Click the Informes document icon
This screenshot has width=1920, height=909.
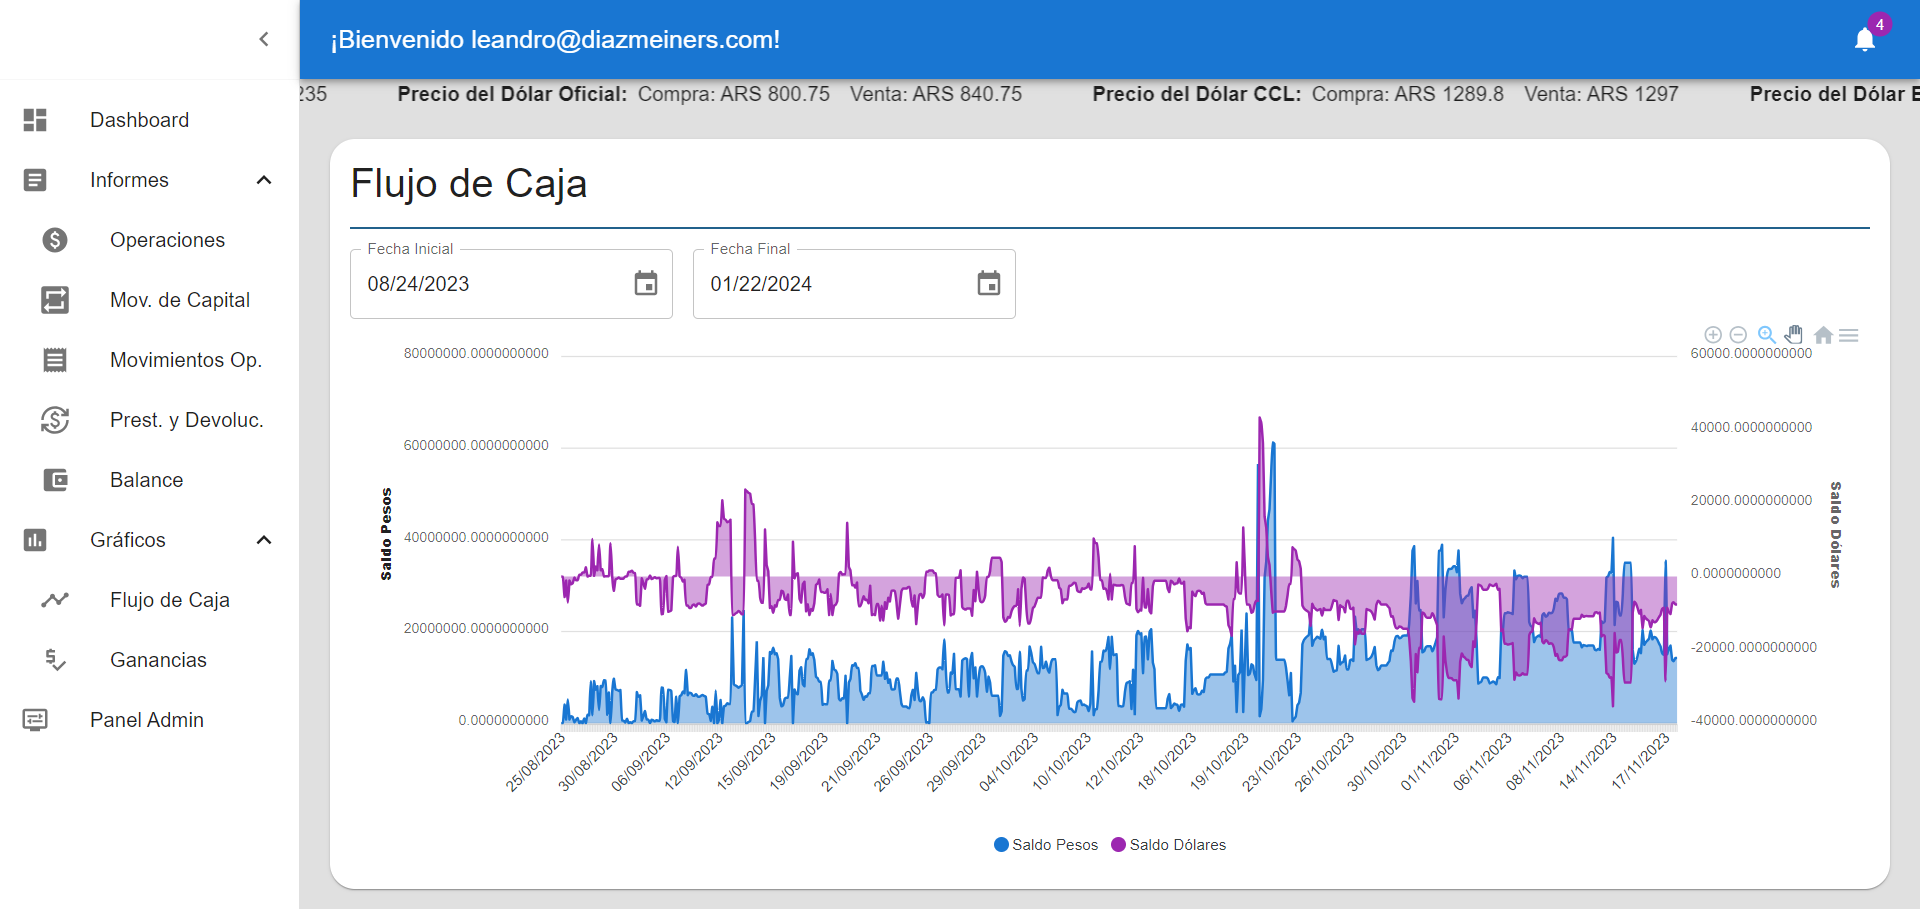pos(35,180)
